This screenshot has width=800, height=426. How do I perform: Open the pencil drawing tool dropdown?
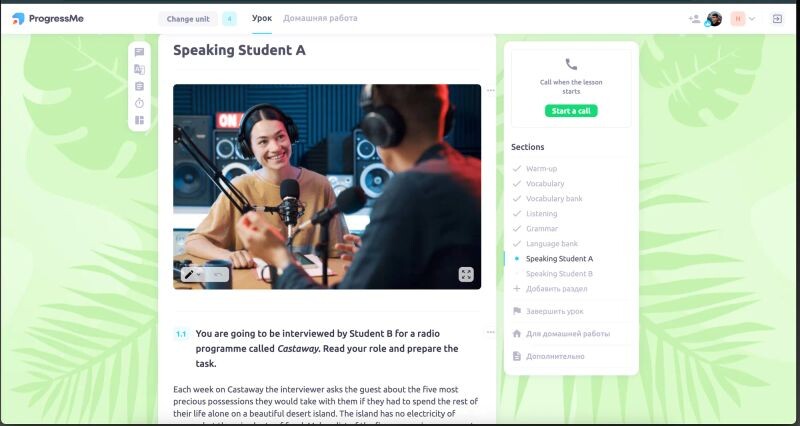click(x=192, y=275)
